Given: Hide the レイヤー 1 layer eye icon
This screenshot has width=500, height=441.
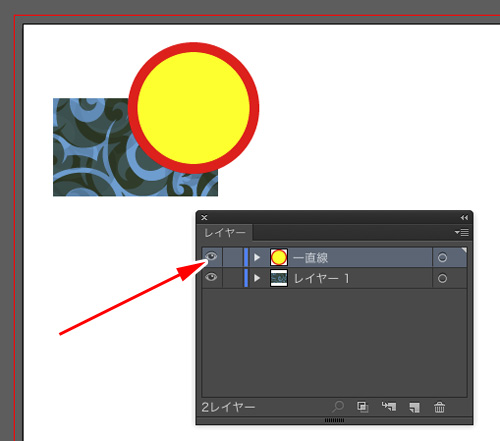Looking at the screenshot, I should [211, 277].
